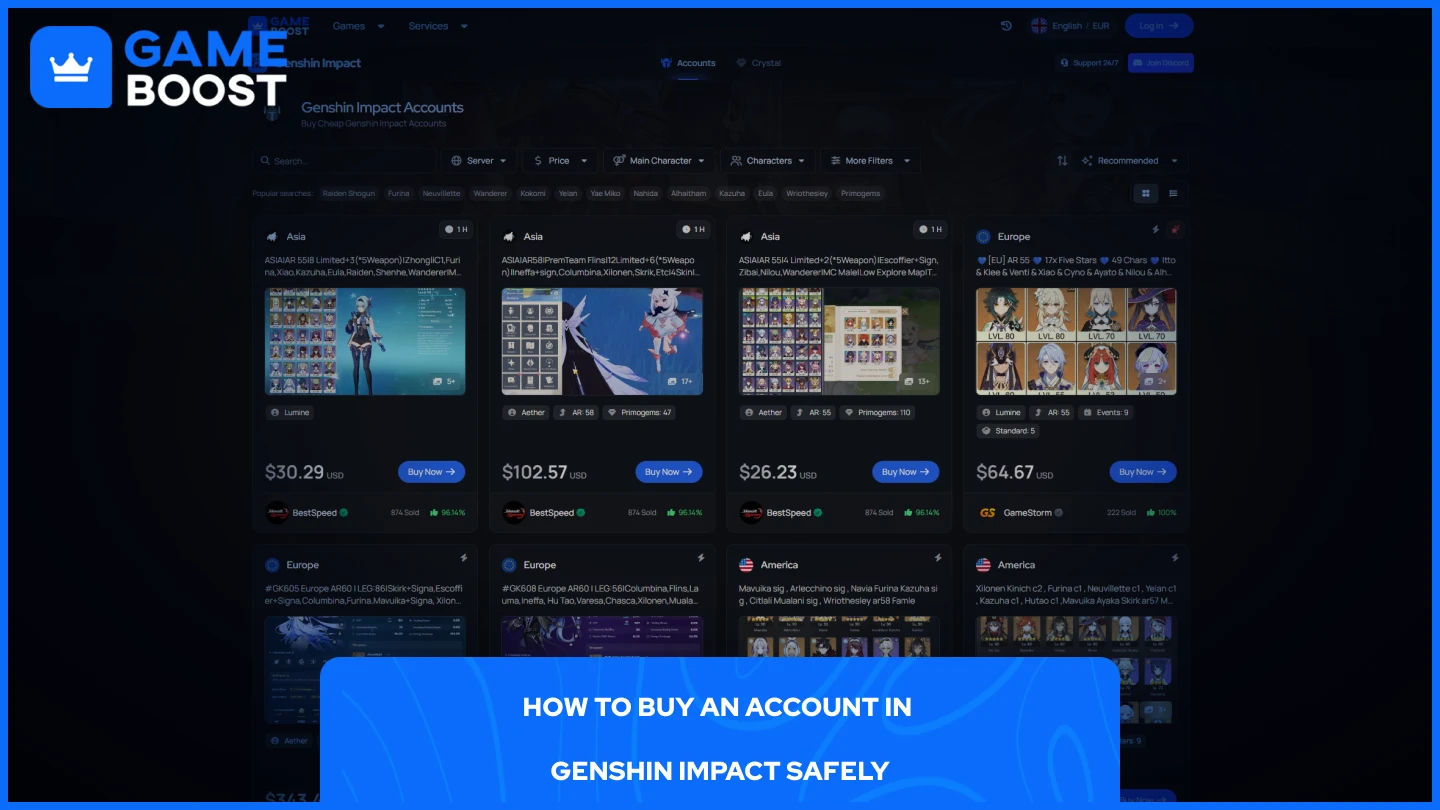The width and height of the screenshot is (1440, 810).
Task: Click the search magnifier icon in the search bar
Action: click(x=266, y=160)
